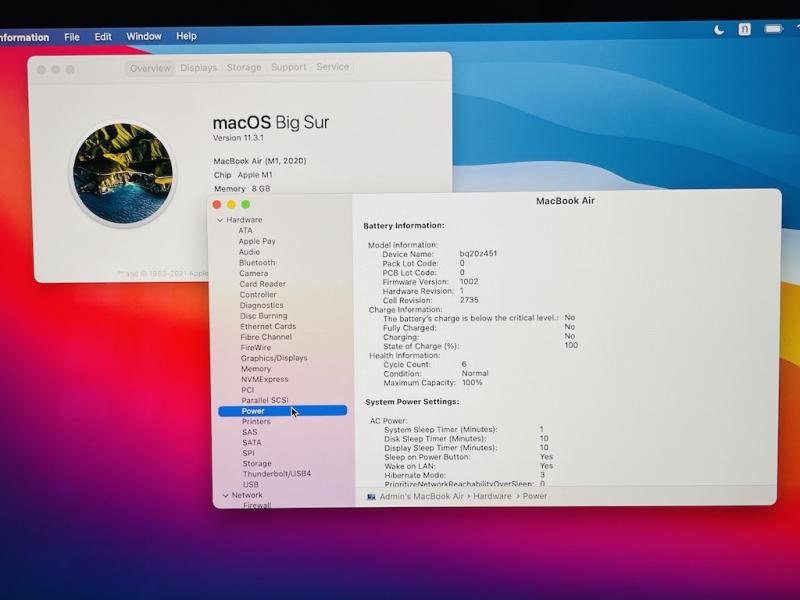Open the Window menu

(x=144, y=36)
